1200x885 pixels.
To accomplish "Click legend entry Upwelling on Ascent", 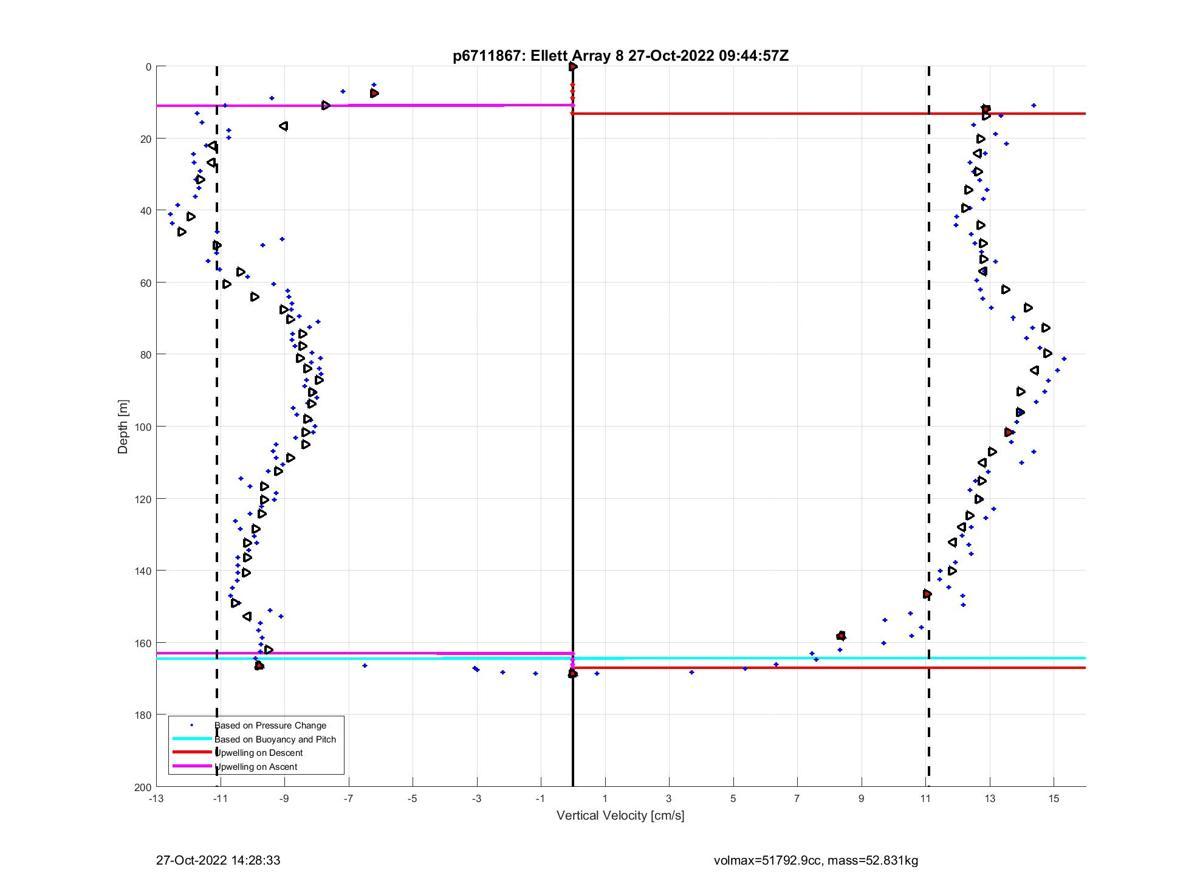I will click(x=255, y=767).
